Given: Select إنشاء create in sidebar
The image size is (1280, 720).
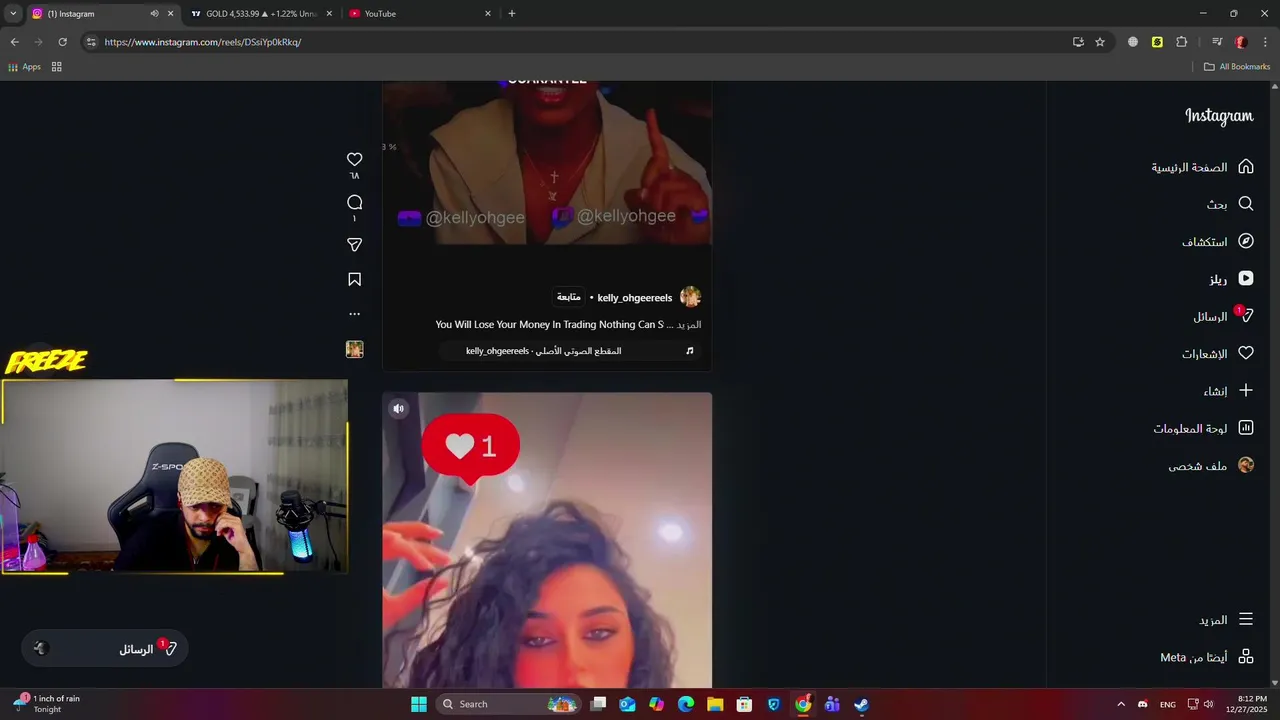Looking at the screenshot, I should click(x=1228, y=391).
